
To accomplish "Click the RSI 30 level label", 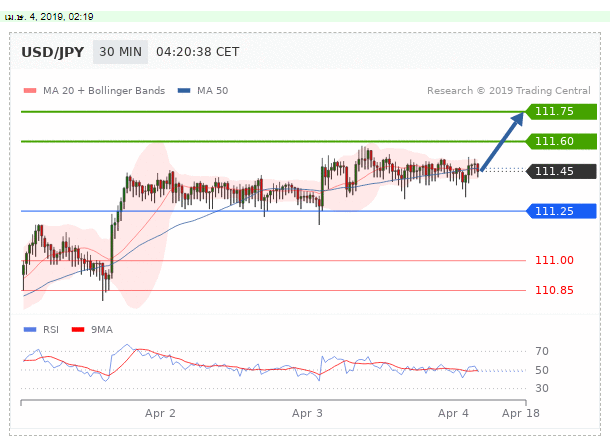I will (x=542, y=388).
